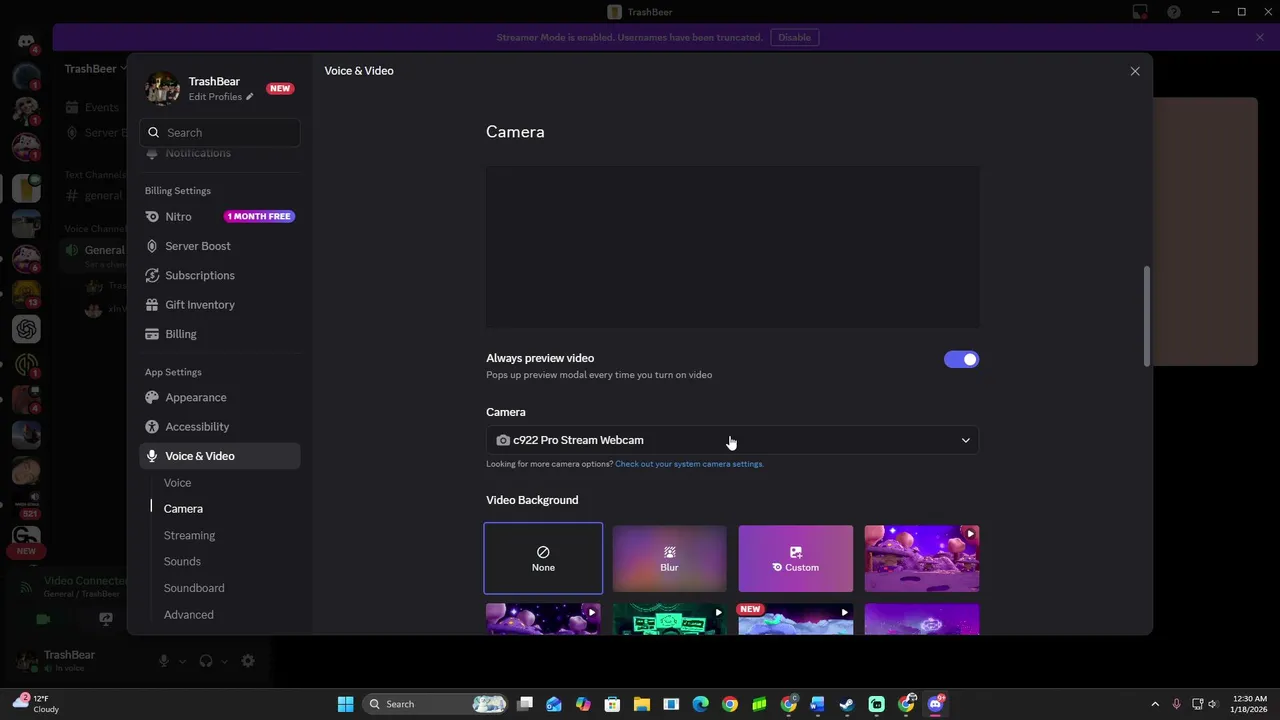Click the taskbar clock showing 12:30 AM

1250,704
